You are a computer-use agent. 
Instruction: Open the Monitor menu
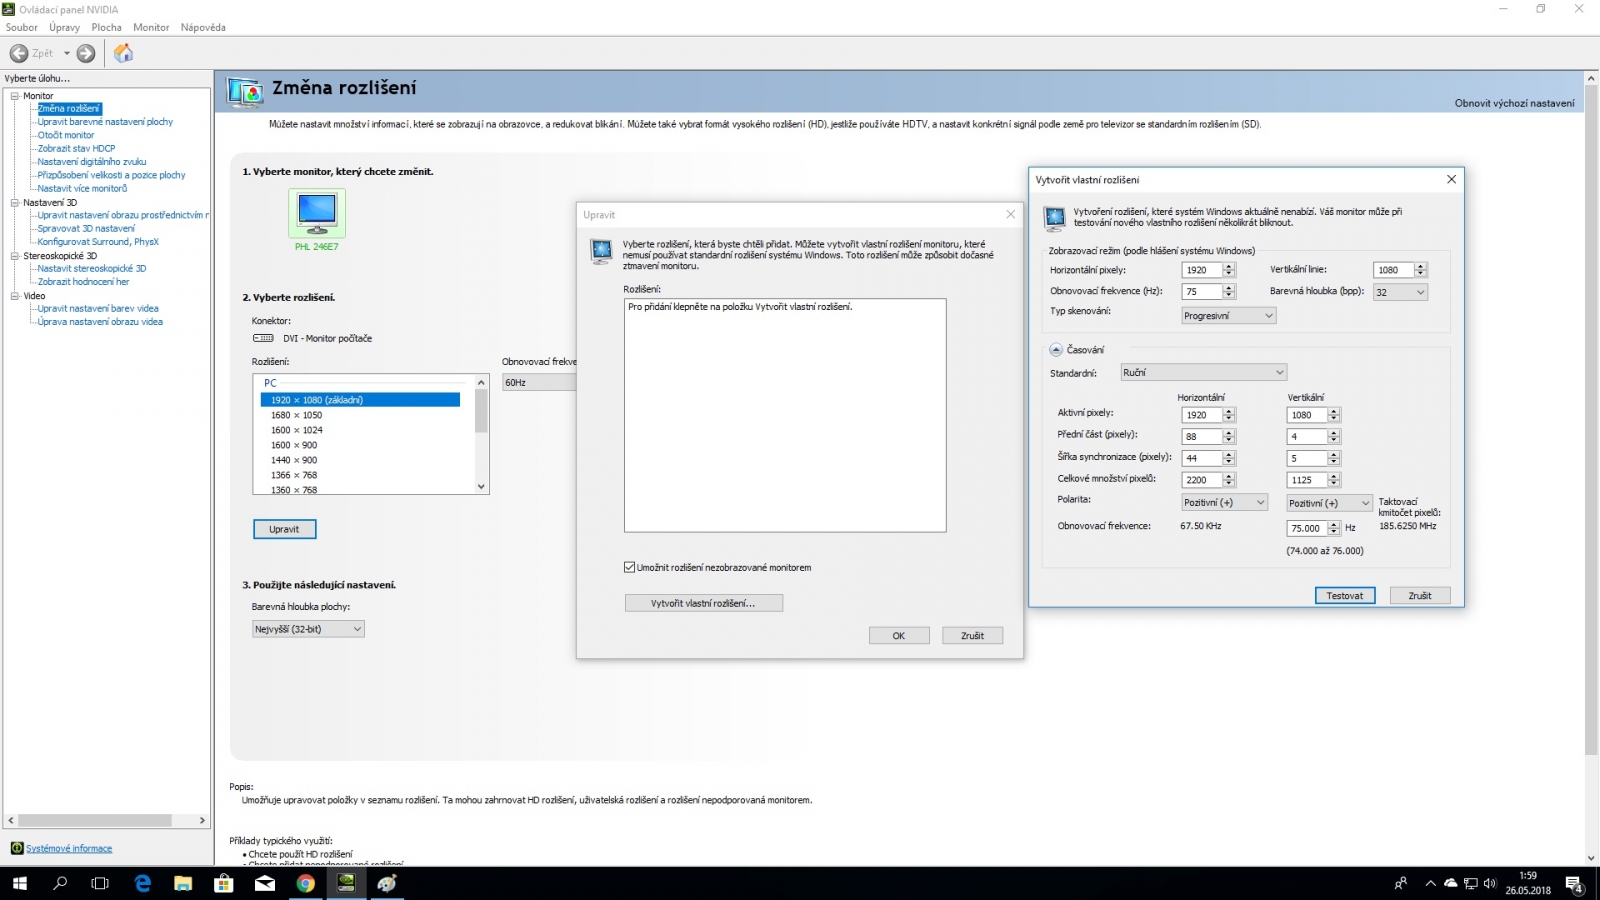(151, 27)
